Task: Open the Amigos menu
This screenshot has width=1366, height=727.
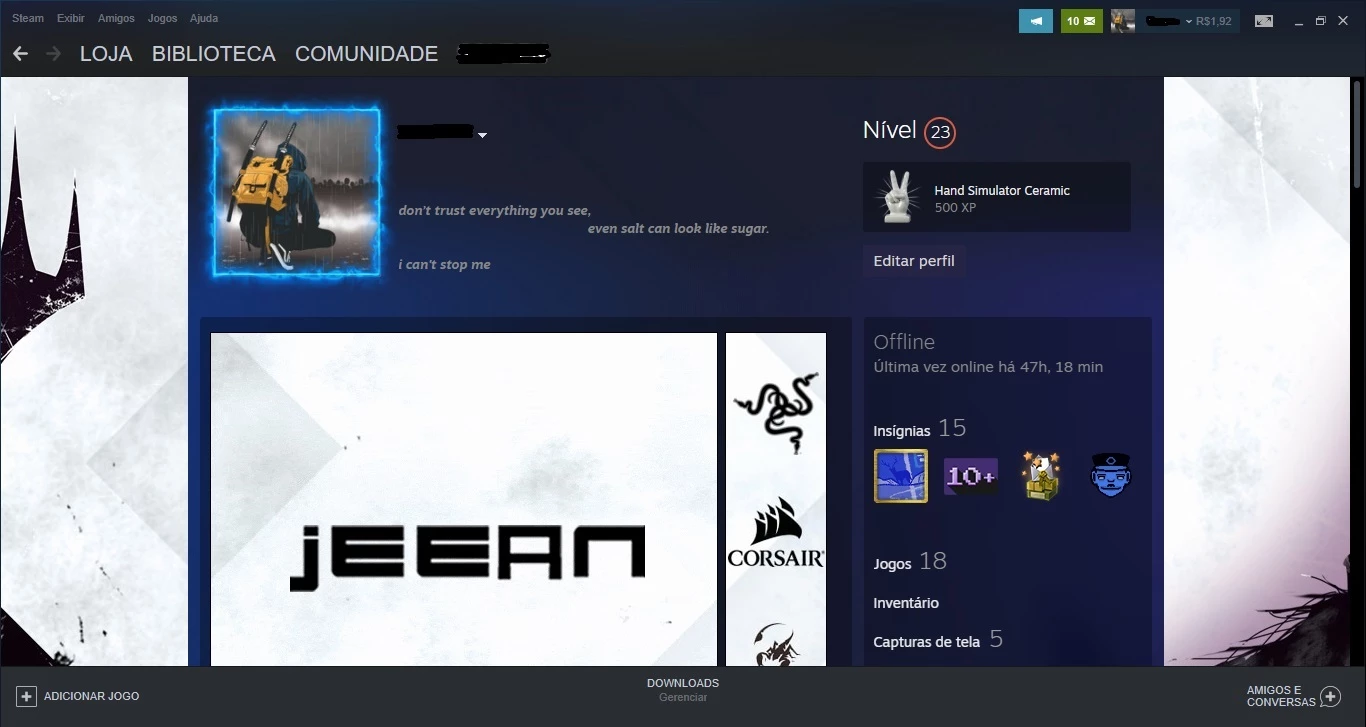Action: coord(116,18)
